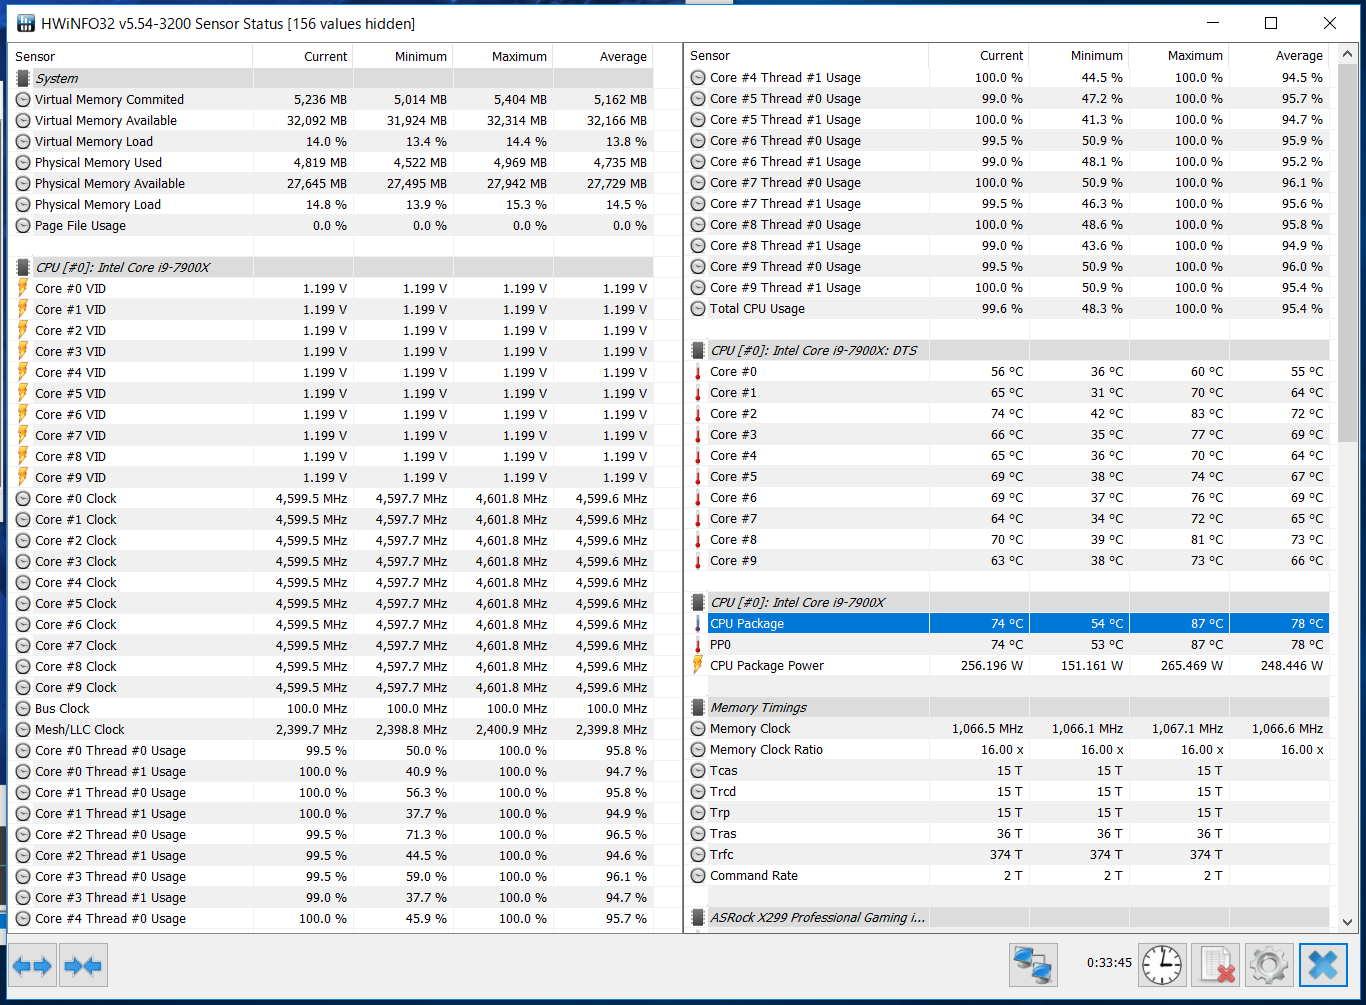The image size is (1366, 1005).
Task: Click the clock reset timer icon
Action: click(x=1161, y=965)
